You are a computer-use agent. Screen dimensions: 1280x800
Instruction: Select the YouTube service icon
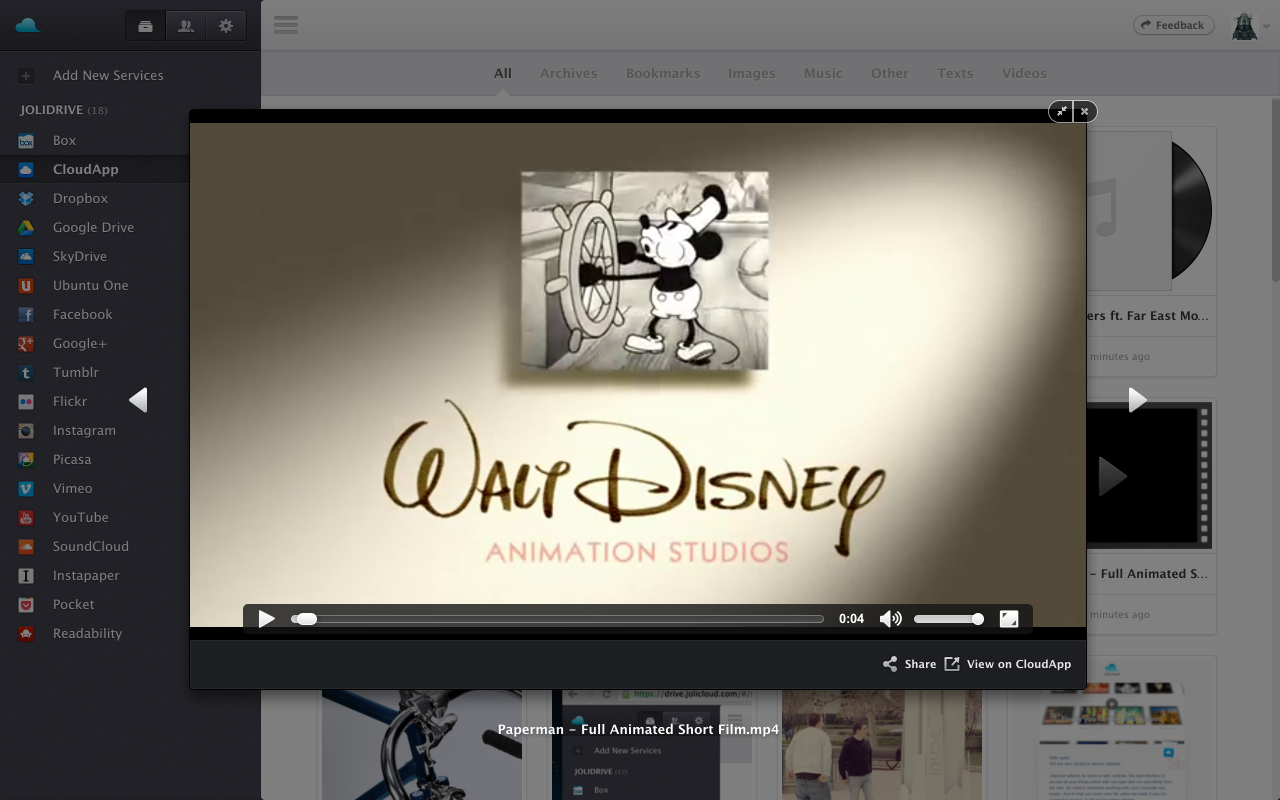click(x=27, y=518)
